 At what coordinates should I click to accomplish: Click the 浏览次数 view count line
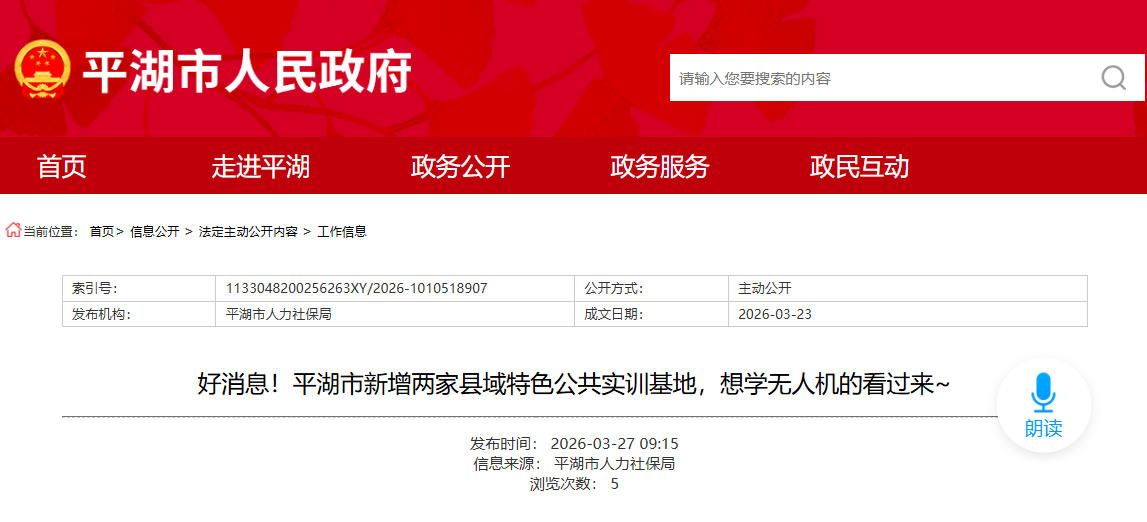point(574,483)
